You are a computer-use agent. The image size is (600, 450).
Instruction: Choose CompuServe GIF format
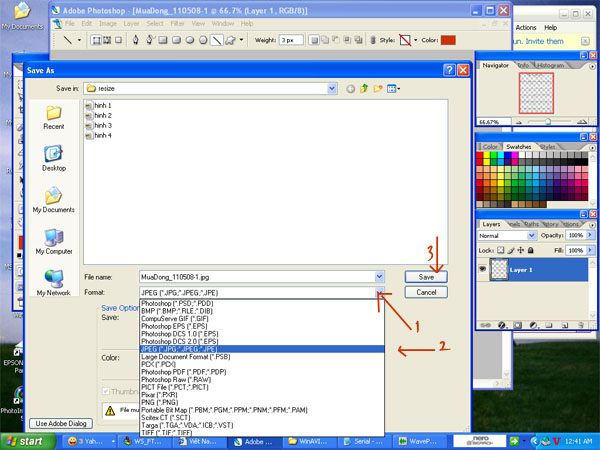point(262,319)
